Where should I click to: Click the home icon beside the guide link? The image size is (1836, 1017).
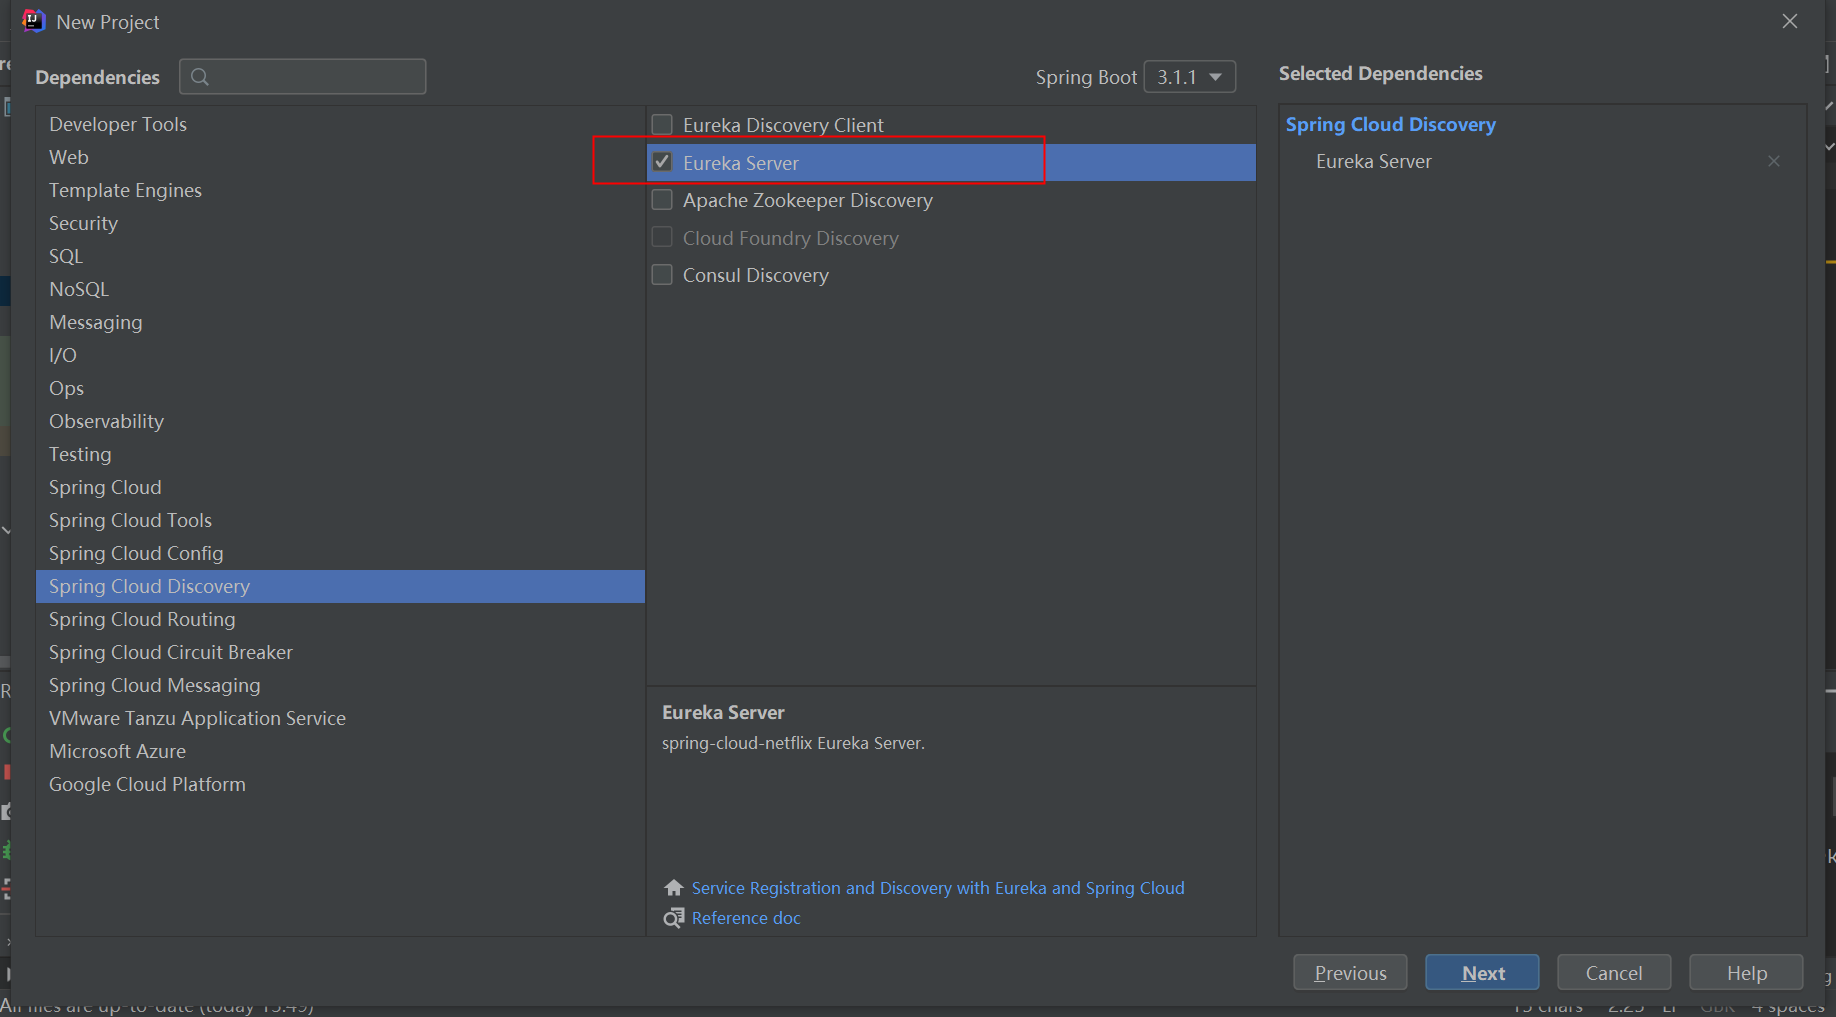[674, 888]
